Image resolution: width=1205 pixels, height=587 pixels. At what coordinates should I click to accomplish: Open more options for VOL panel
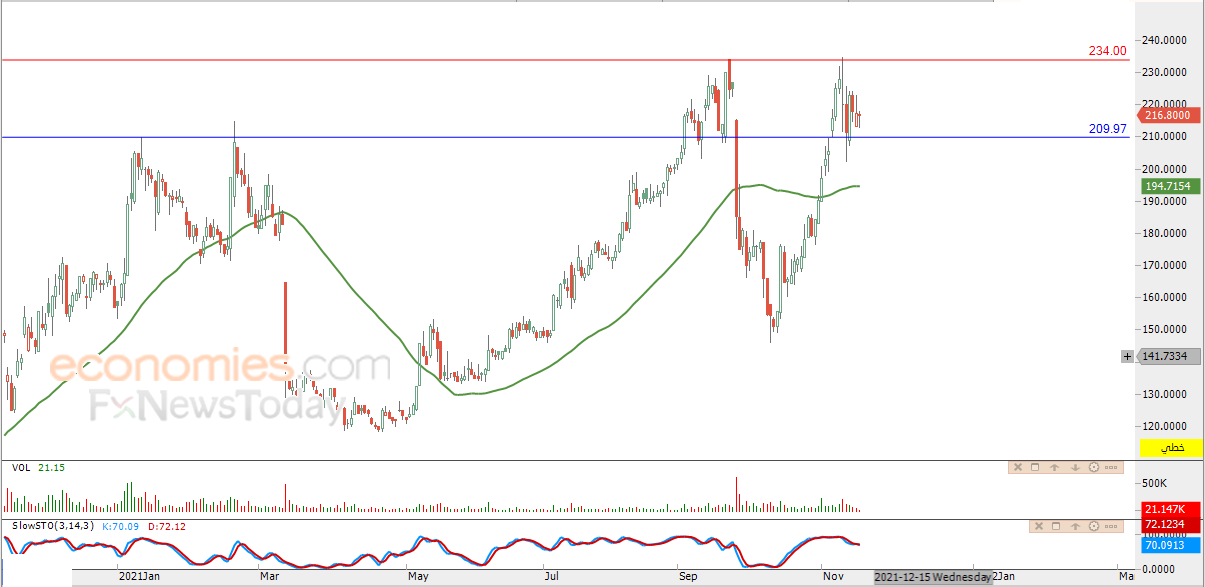[1111, 467]
